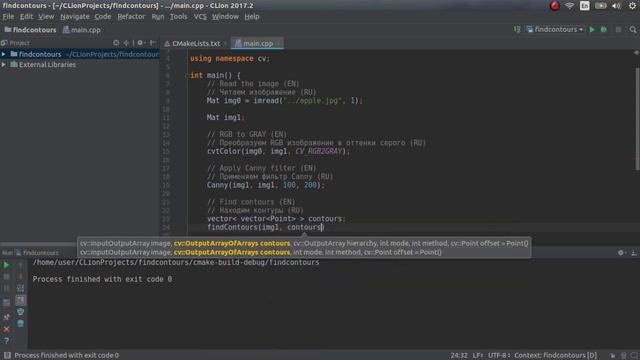Change UTF-8 file encoding in status bar
Viewport: 640px width, 360px height.
pyautogui.click(x=499, y=355)
